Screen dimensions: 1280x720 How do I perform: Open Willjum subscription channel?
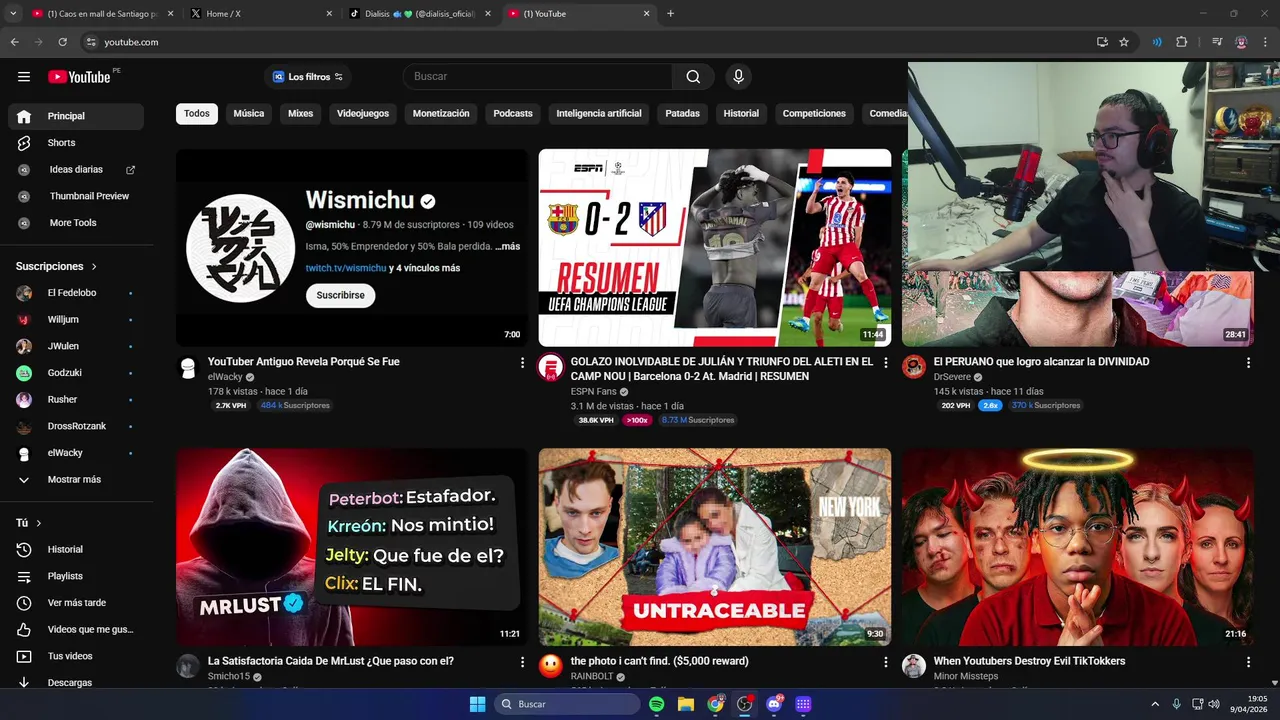coord(76,319)
